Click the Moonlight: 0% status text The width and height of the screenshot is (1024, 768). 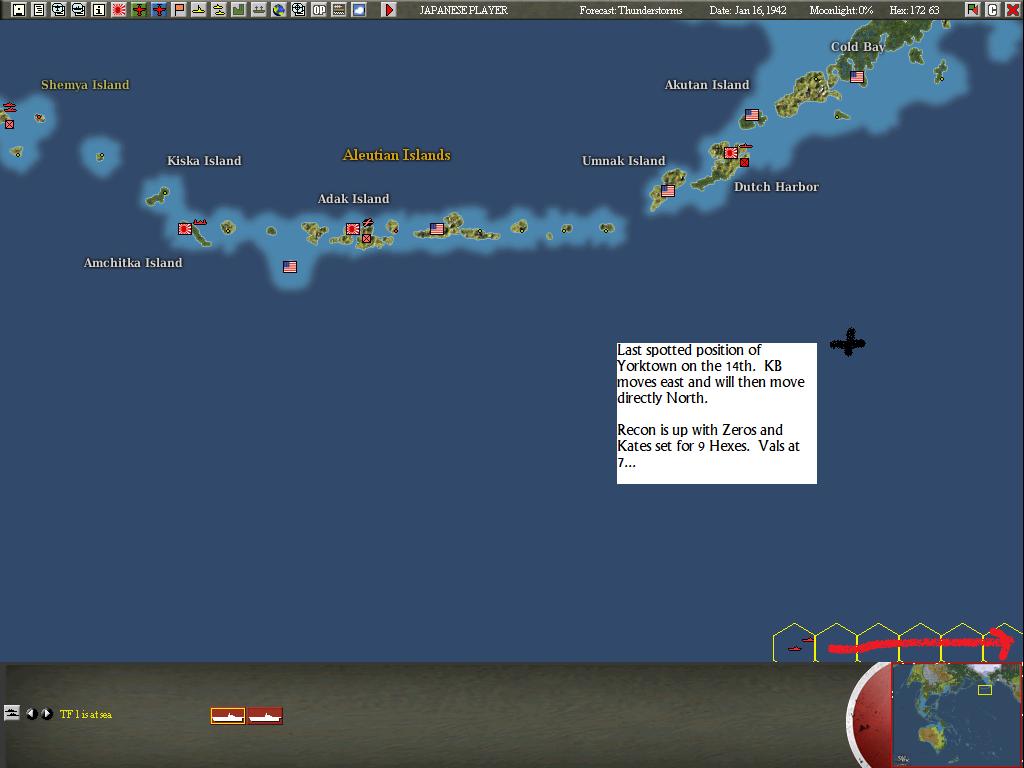[841, 10]
